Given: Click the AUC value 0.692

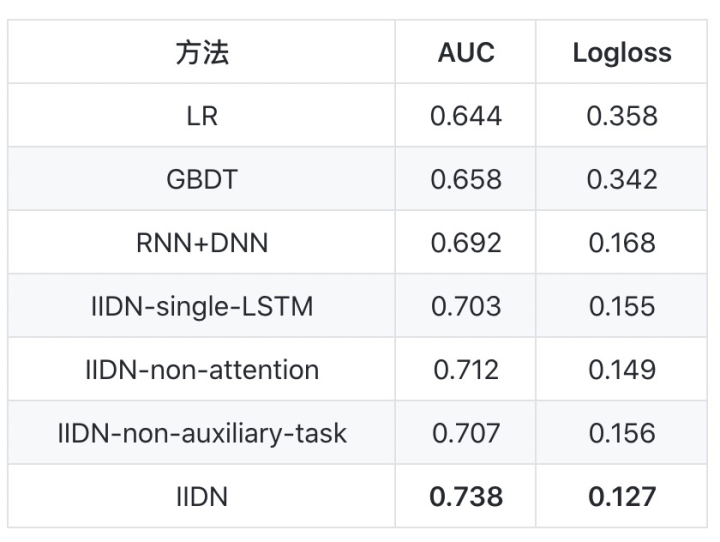Looking at the screenshot, I should click(466, 243).
